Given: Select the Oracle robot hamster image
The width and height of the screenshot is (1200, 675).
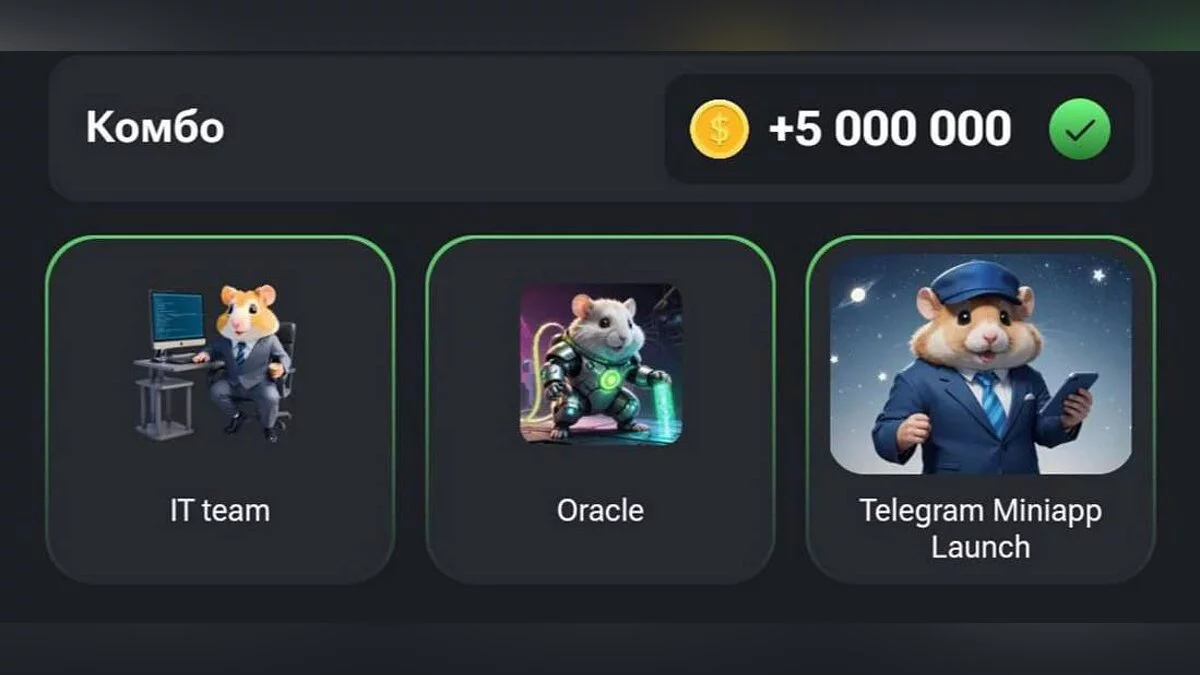Looking at the screenshot, I should (x=601, y=363).
